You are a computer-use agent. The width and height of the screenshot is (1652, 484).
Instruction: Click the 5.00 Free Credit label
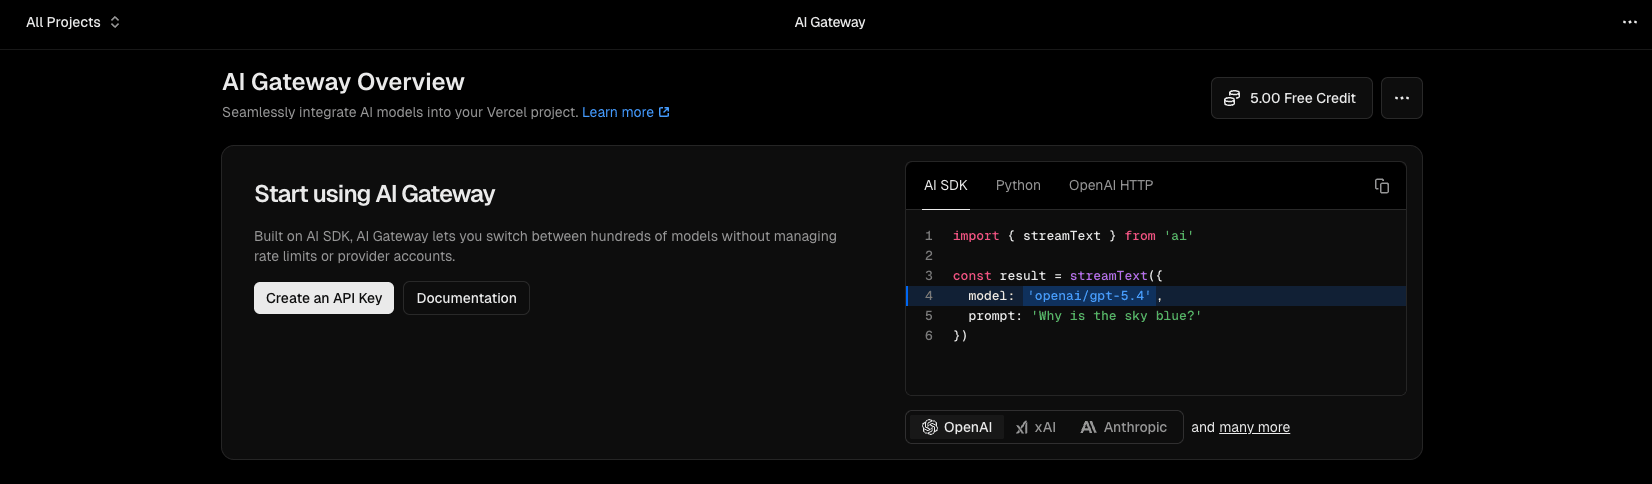pos(1303,98)
